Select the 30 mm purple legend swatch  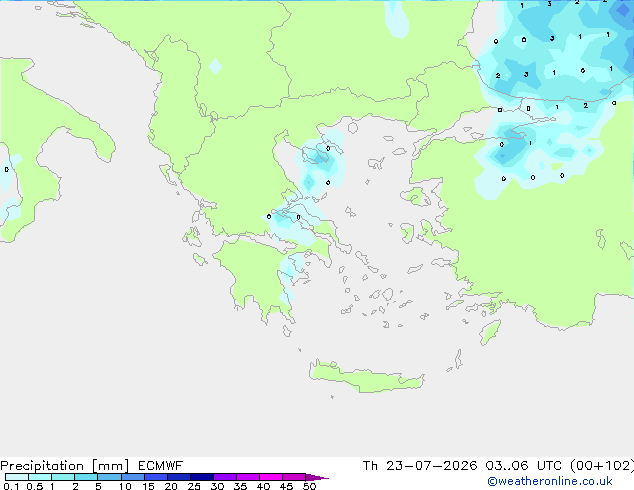(x=225, y=477)
